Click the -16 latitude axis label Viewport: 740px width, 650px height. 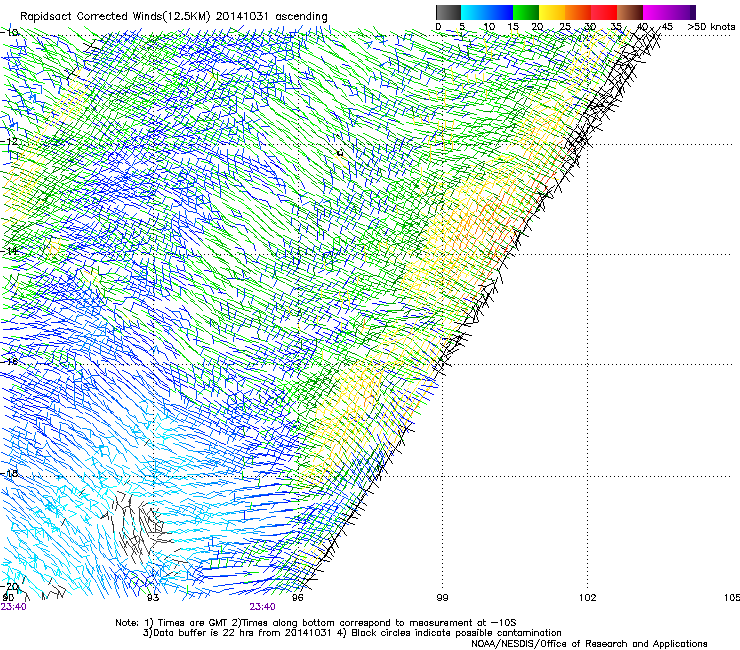click(10, 362)
